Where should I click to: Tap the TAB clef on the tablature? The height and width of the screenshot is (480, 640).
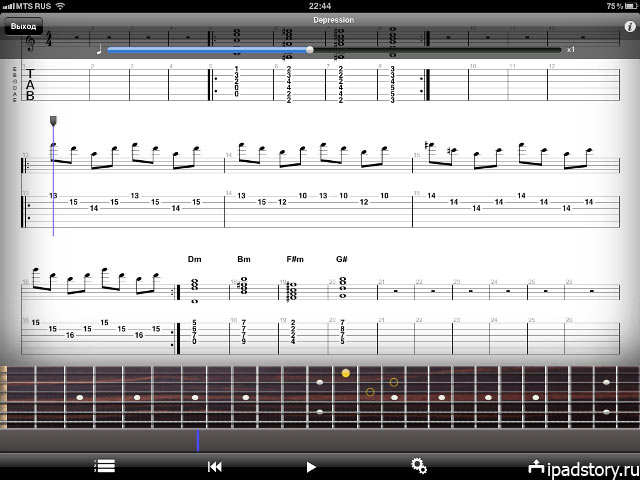[x=30, y=85]
